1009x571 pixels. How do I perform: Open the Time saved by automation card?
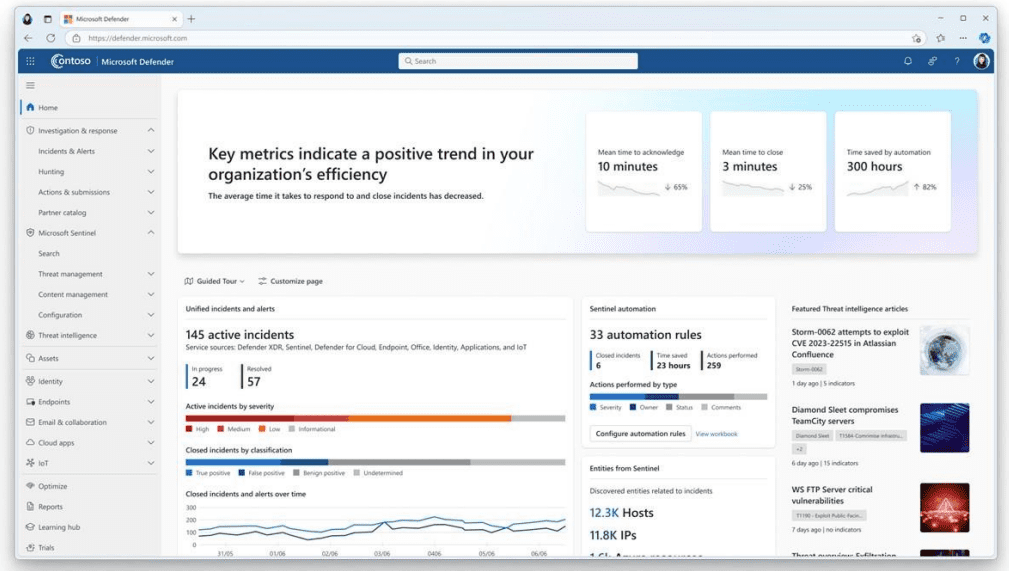[x=893, y=172]
